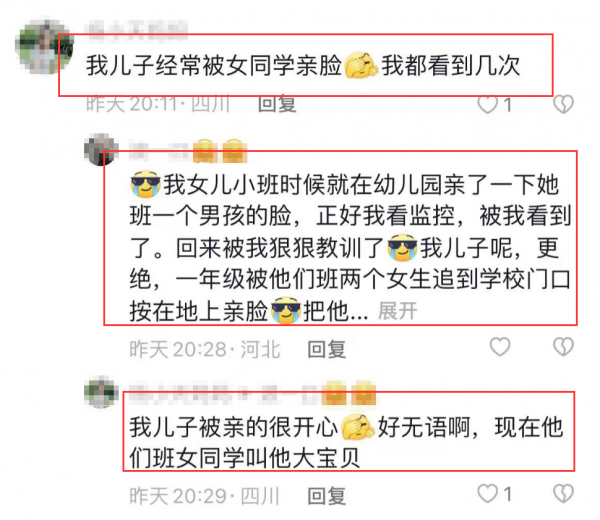Dislike the 20:29 reply with broken heart
The width and height of the screenshot is (600, 520).
563,493
